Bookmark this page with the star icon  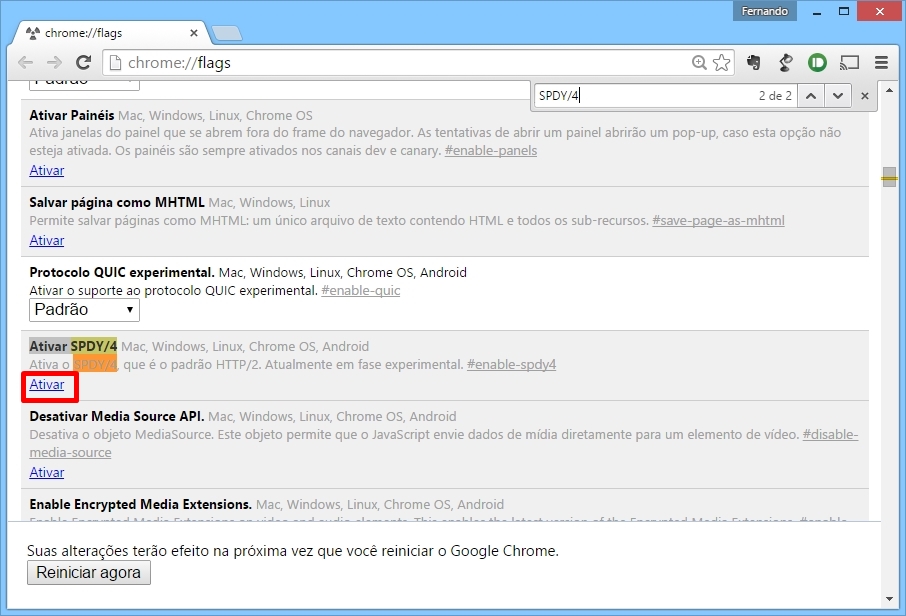tap(722, 62)
